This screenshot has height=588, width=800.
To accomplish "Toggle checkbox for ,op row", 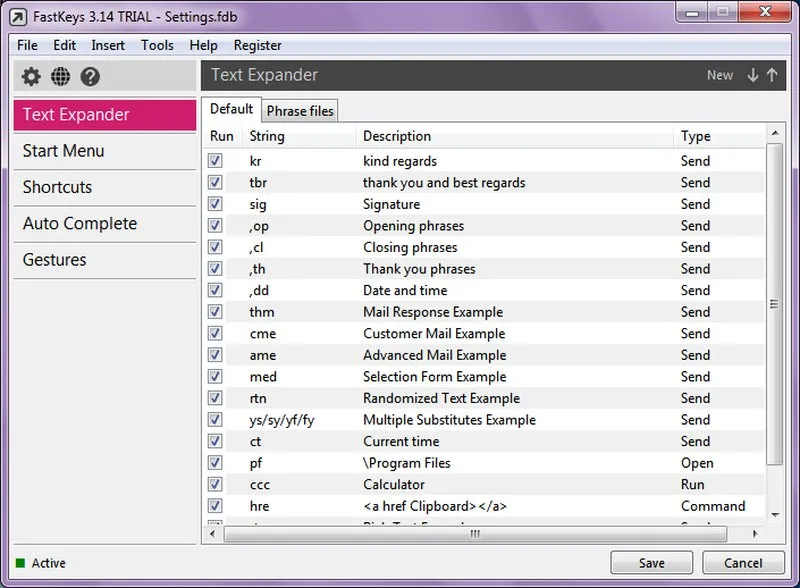I will (215, 226).
